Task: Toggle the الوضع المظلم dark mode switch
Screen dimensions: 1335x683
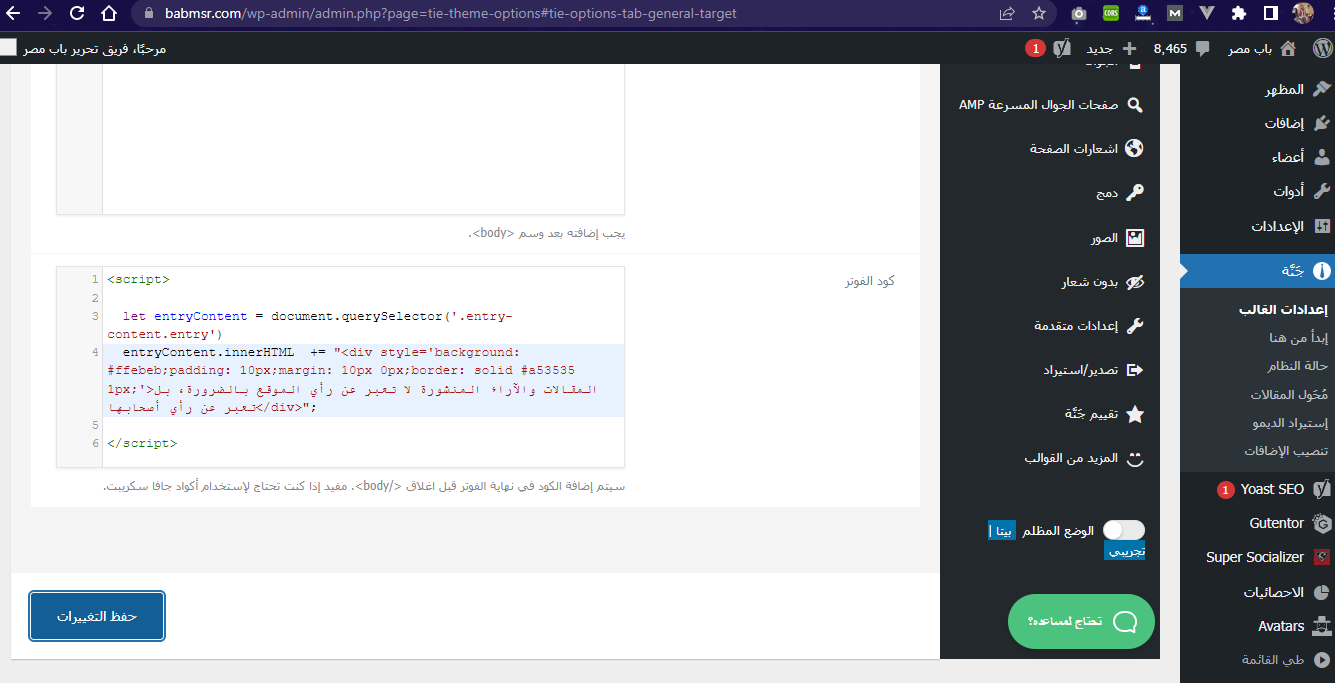Action: (1124, 530)
